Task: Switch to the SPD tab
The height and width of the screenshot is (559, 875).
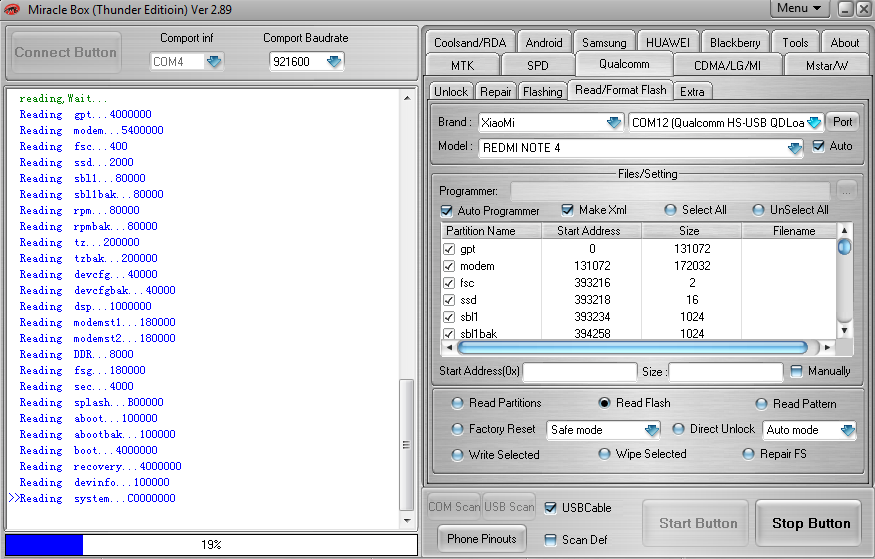Action: [x=538, y=65]
